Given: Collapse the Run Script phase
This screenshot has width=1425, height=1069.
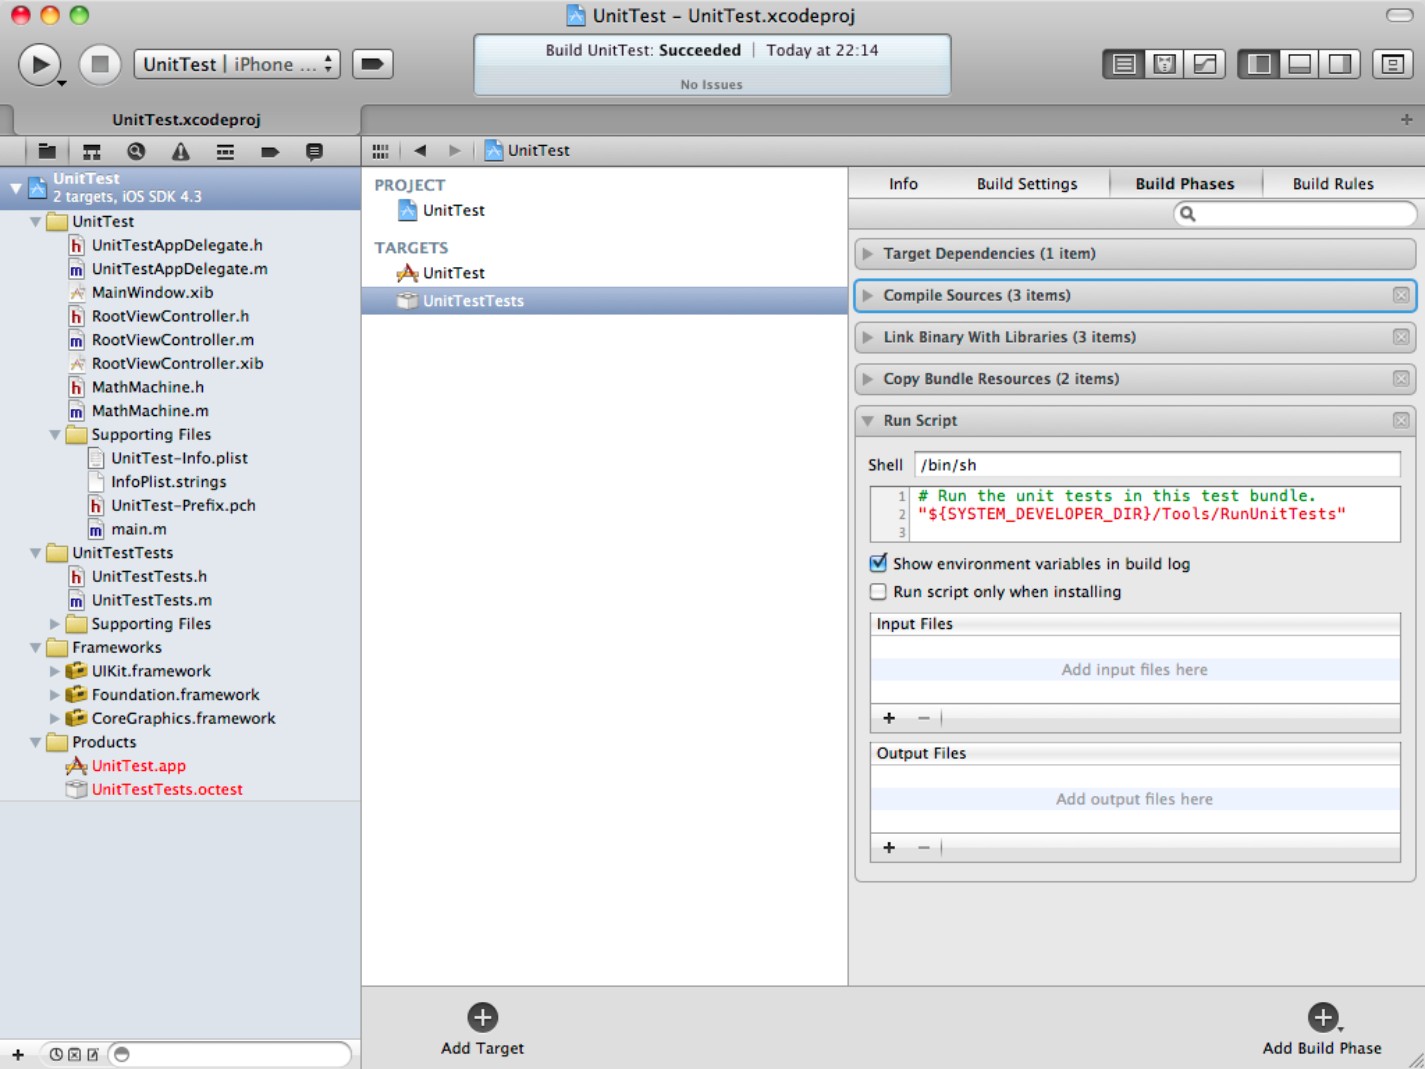Looking at the screenshot, I should click(x=868, y=421).
